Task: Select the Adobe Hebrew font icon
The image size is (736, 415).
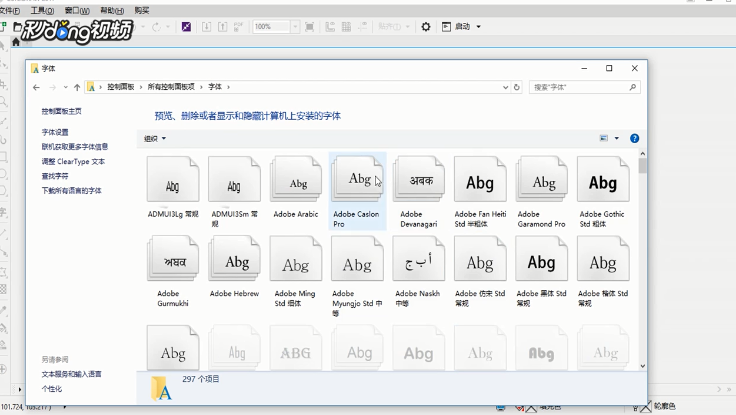Action: (x=234, y=259)
